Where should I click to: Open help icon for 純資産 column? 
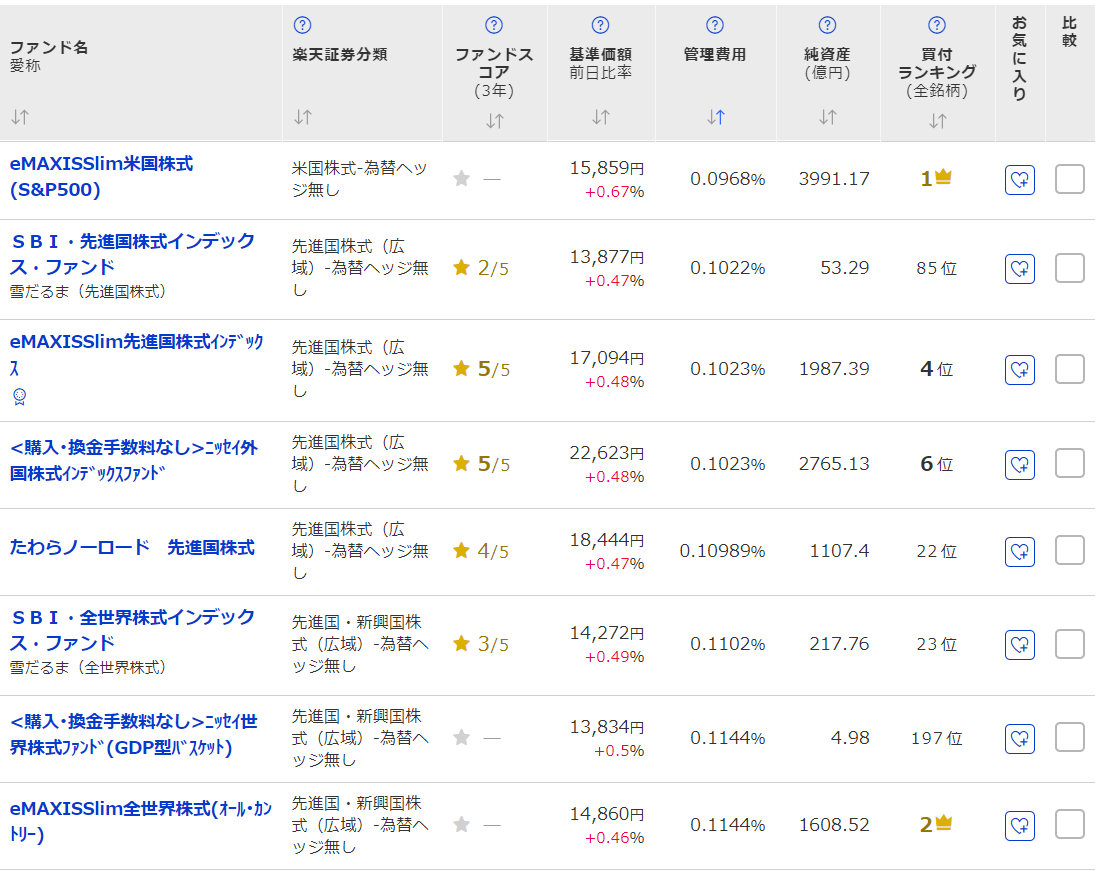(828, 25)
